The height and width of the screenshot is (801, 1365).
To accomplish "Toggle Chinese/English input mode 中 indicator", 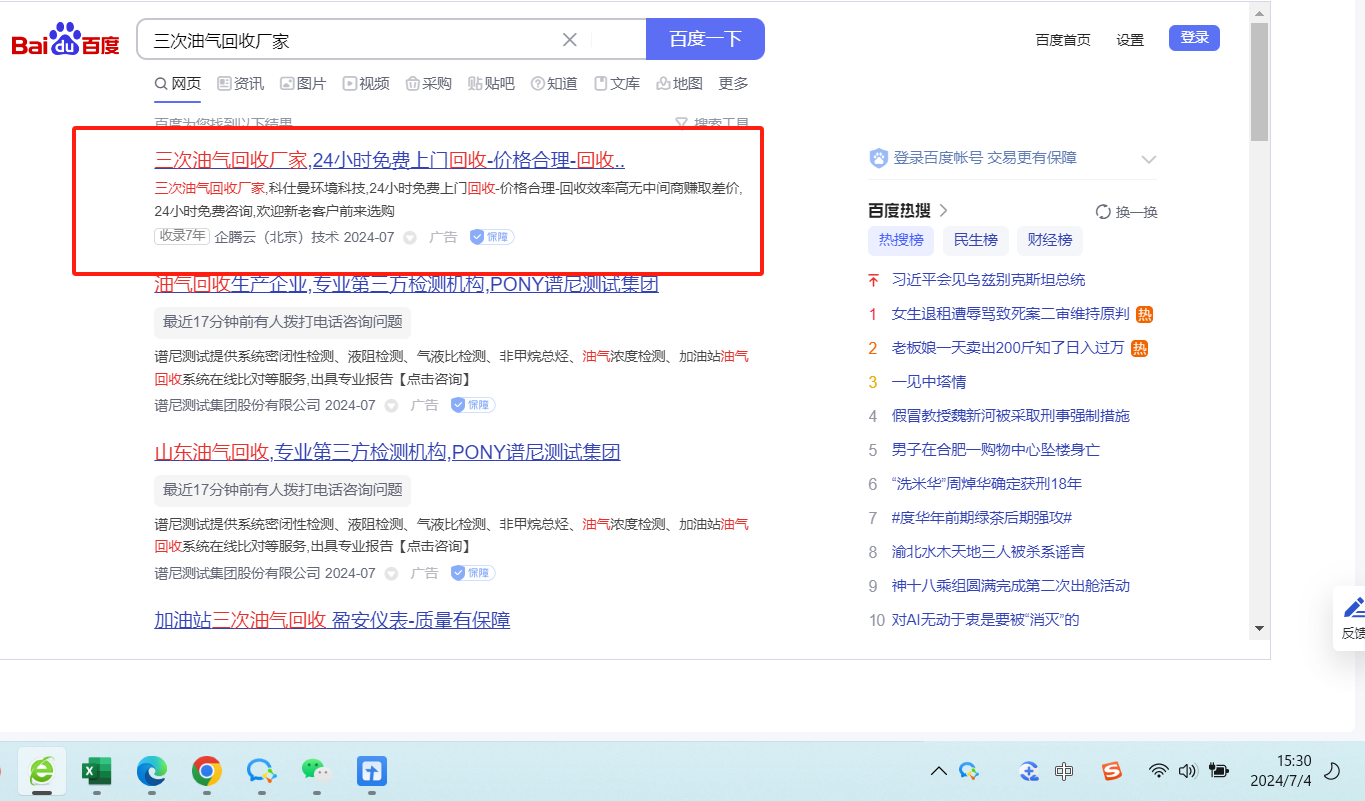I will tap(1064, 771).
